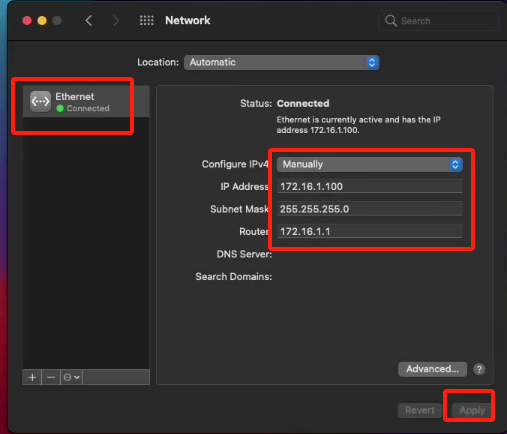Add a new network service with plus
The image size is (507, 434).
(x=32, y=377)
